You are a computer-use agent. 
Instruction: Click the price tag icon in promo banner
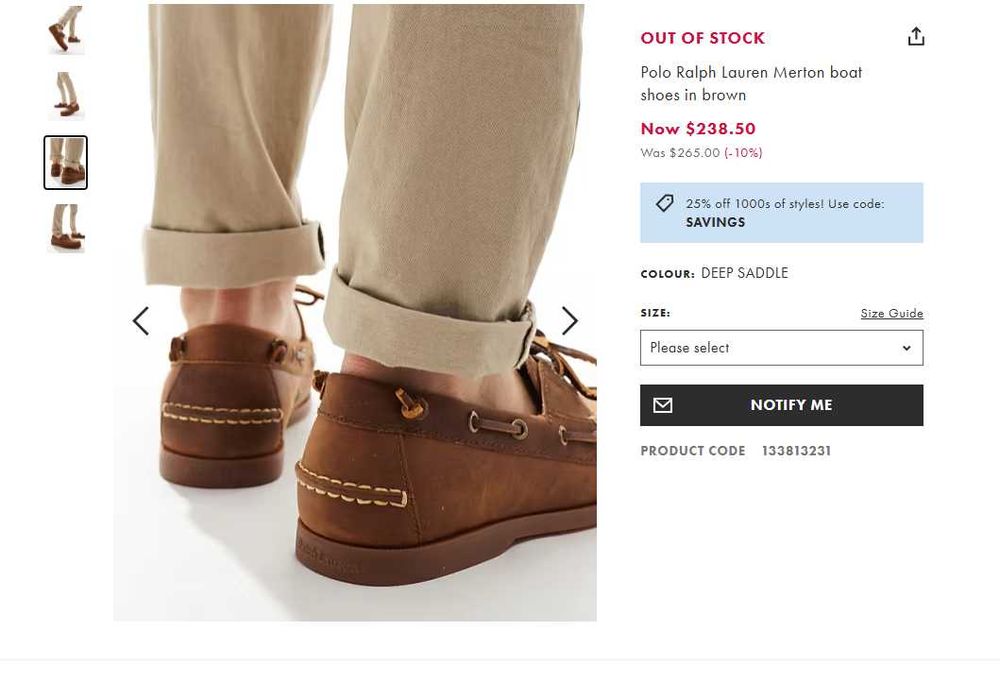pyautogui.click(x=664, y=204)
